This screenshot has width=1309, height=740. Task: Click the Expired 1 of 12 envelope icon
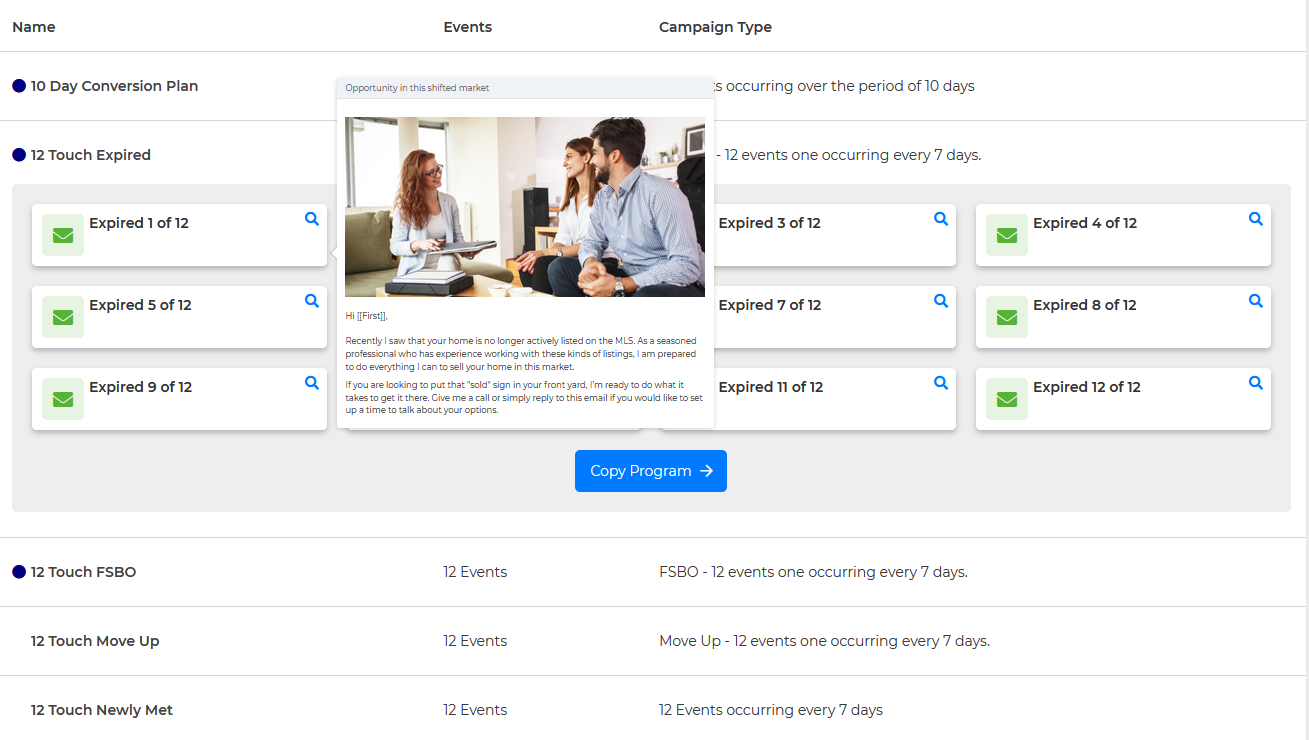pos(63,235)
